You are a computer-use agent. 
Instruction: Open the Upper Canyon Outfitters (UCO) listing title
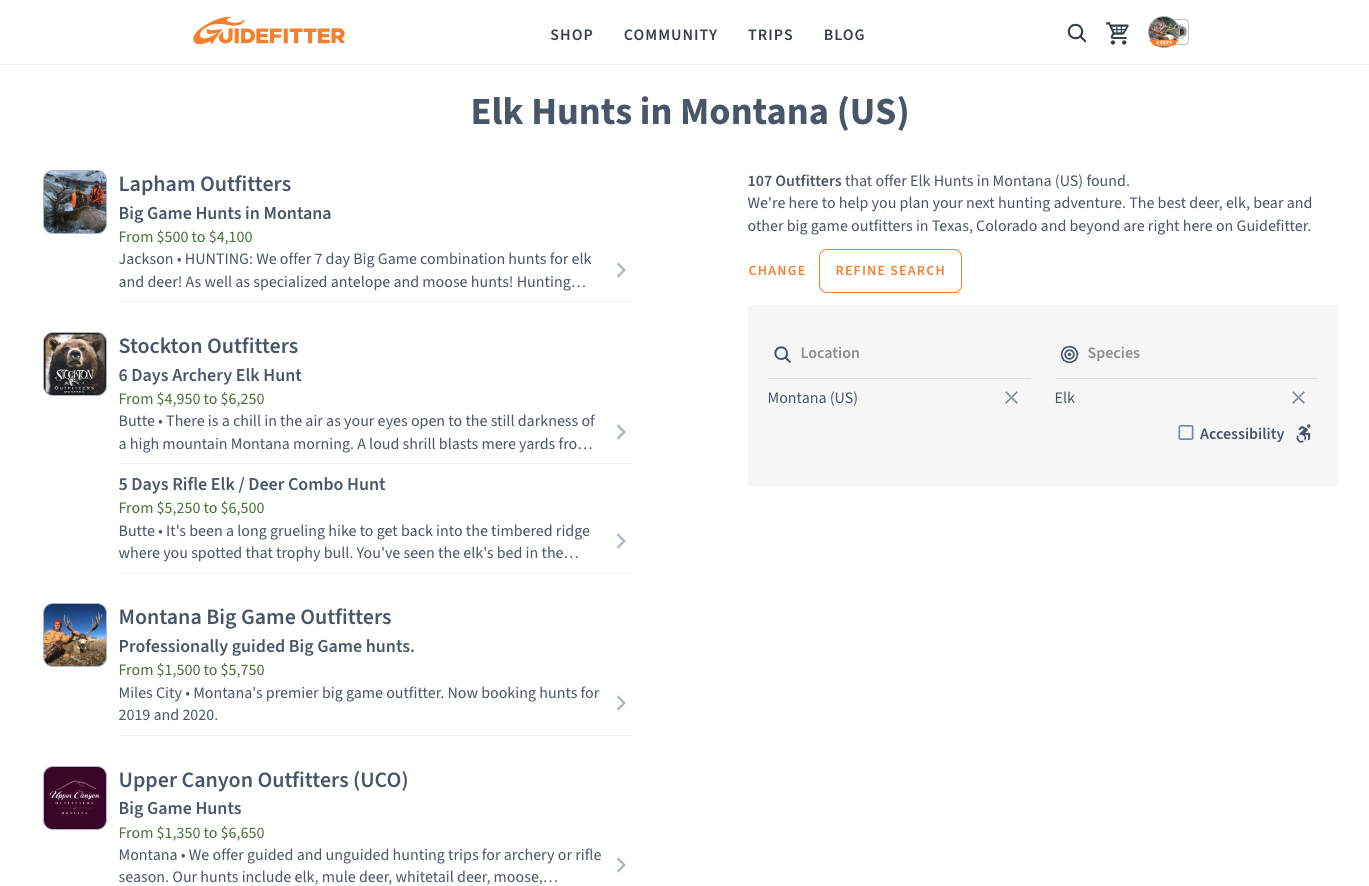263,779
